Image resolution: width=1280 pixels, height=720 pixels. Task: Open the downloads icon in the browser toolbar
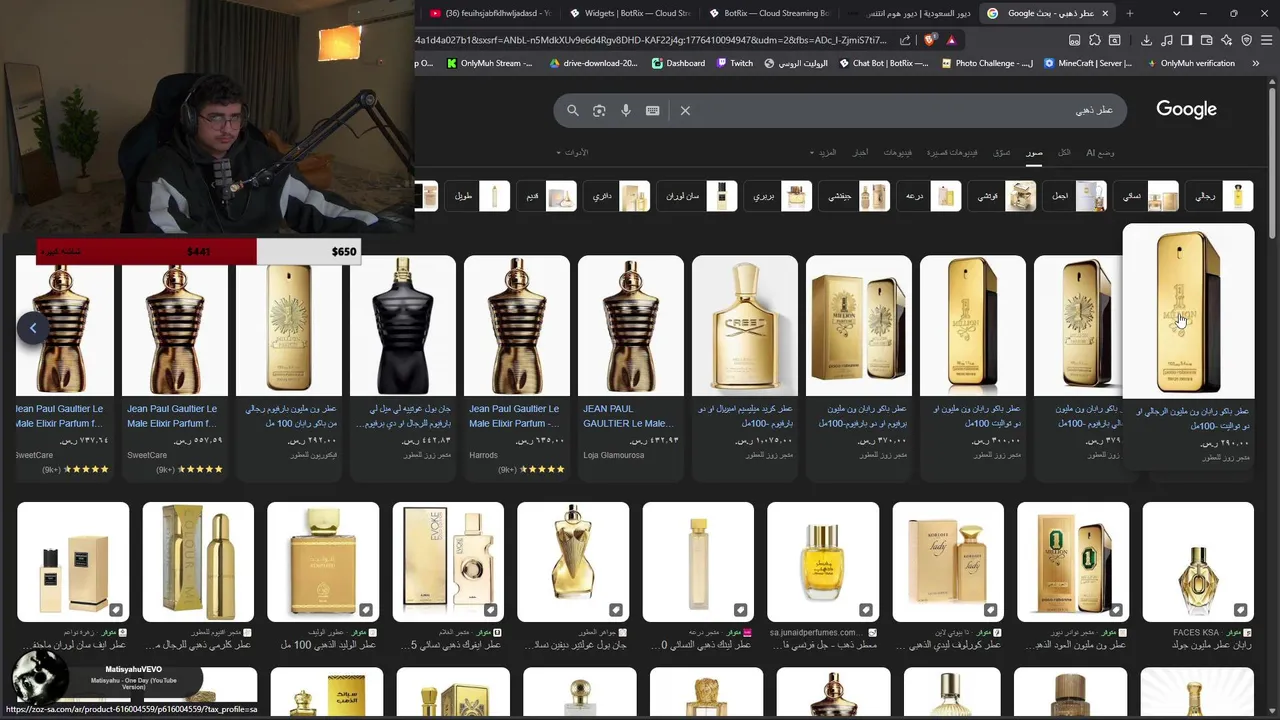click(1146, 40)
